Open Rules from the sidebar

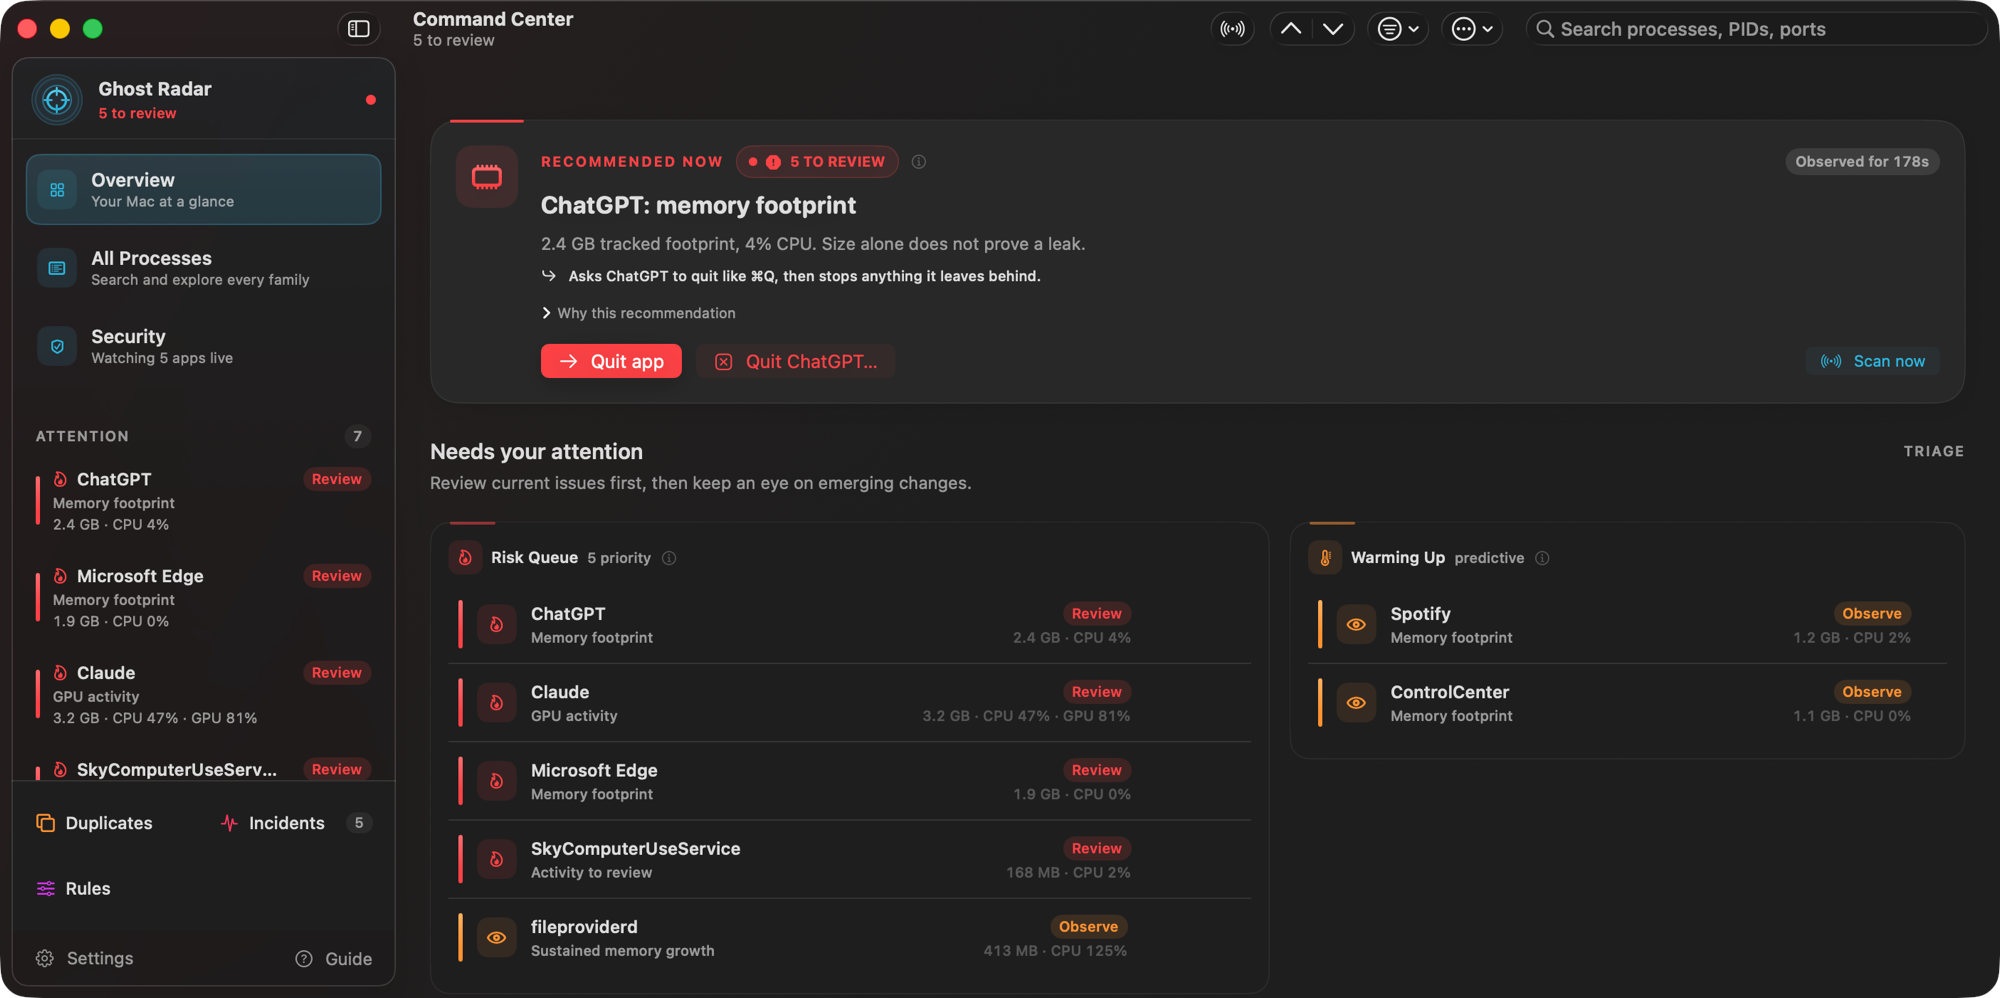coord(74,888)
